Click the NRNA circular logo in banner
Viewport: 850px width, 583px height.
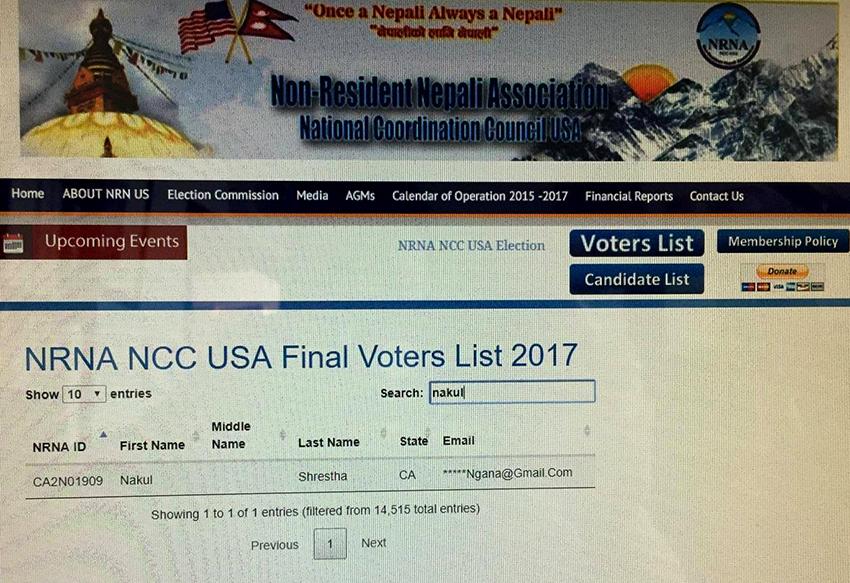coord(727,36)
